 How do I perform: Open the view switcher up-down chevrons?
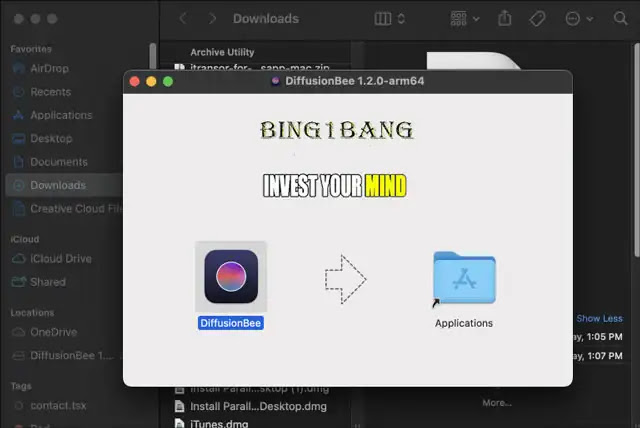[x=401, y=18]
